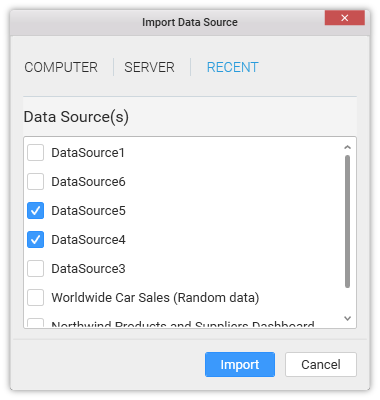Screen dimensions: 380x400
Task: Switch to the COMPUTER tab
Action: click(61, 67)
